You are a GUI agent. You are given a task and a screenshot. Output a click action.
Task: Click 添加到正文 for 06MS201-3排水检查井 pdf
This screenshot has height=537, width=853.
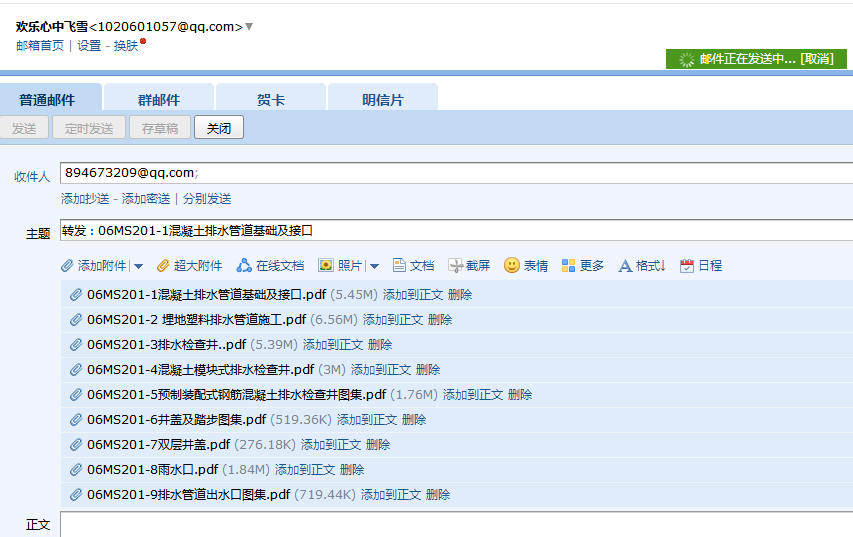pos(333,345)
